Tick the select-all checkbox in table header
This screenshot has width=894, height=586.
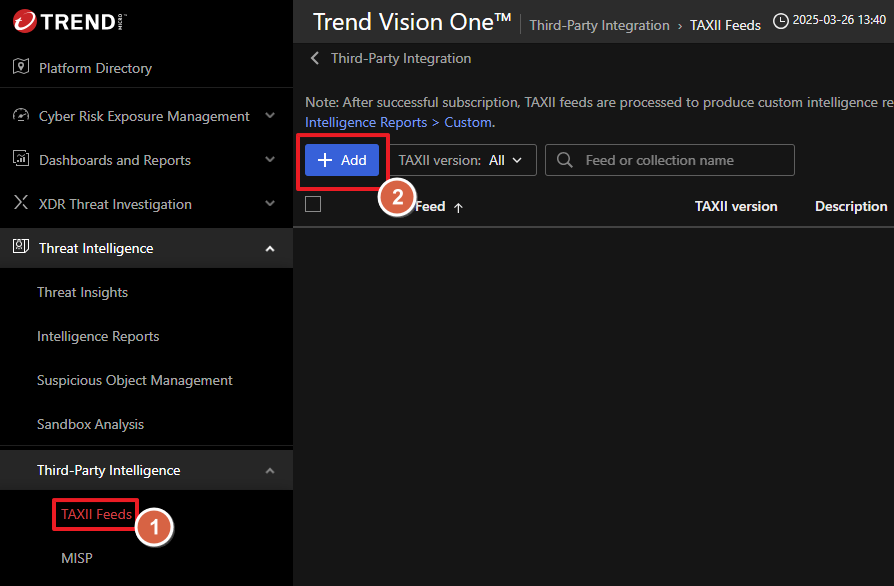[313, 204]
